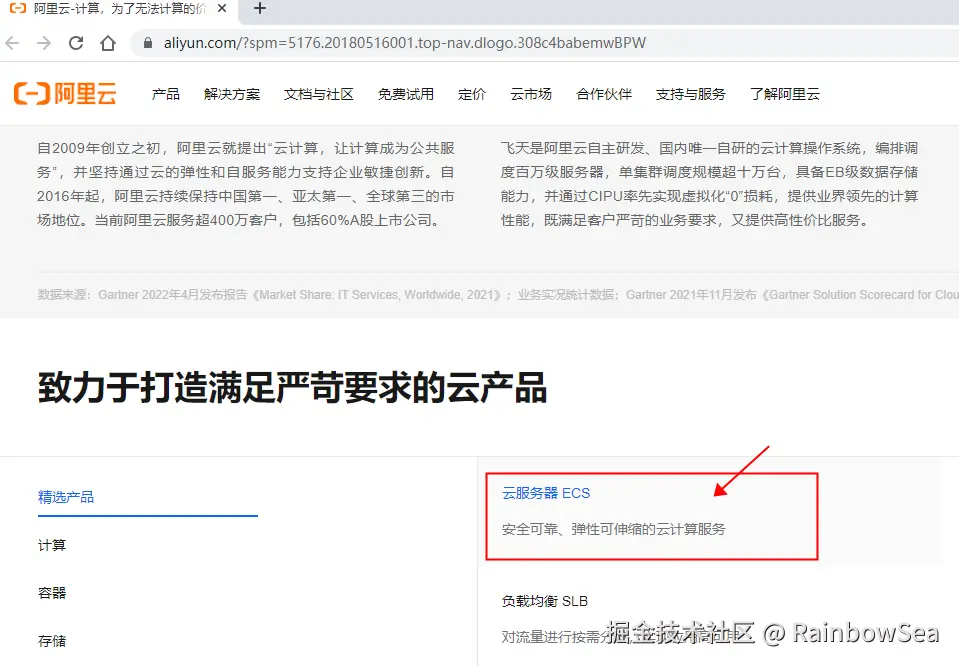Reload the page with refresh icon

(x=76, y=43)
